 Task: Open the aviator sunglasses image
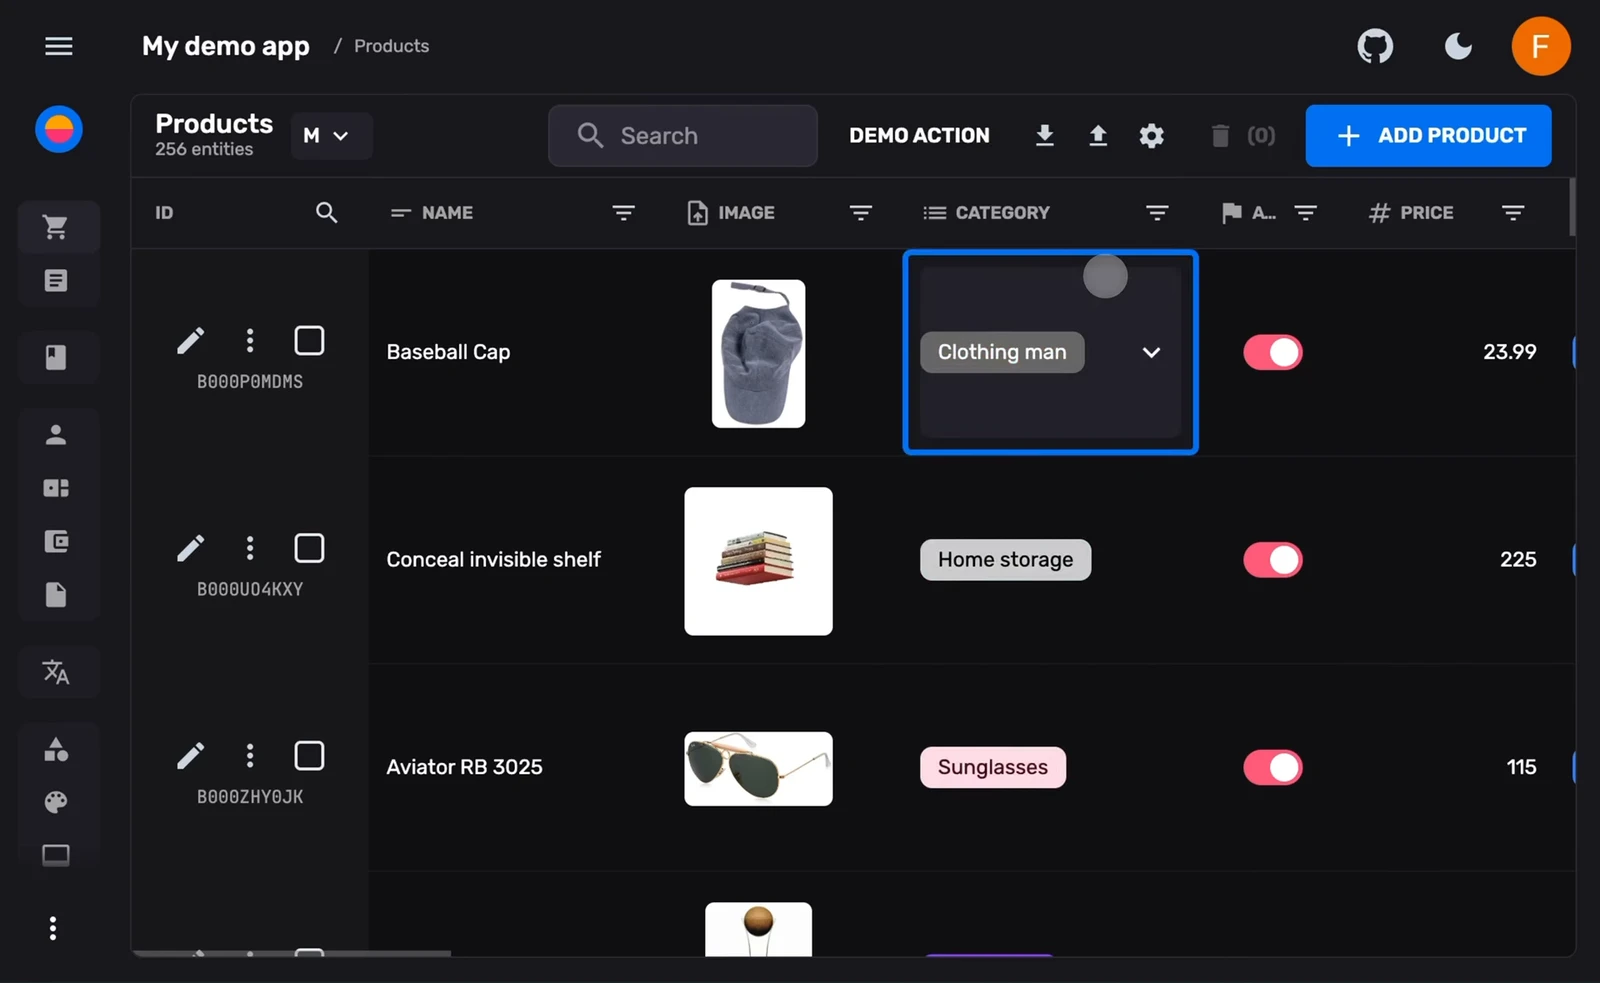758,769
